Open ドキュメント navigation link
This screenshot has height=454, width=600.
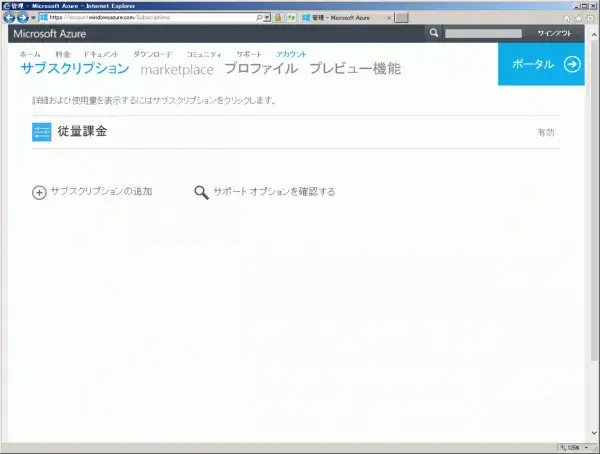[x=101, y=54]
